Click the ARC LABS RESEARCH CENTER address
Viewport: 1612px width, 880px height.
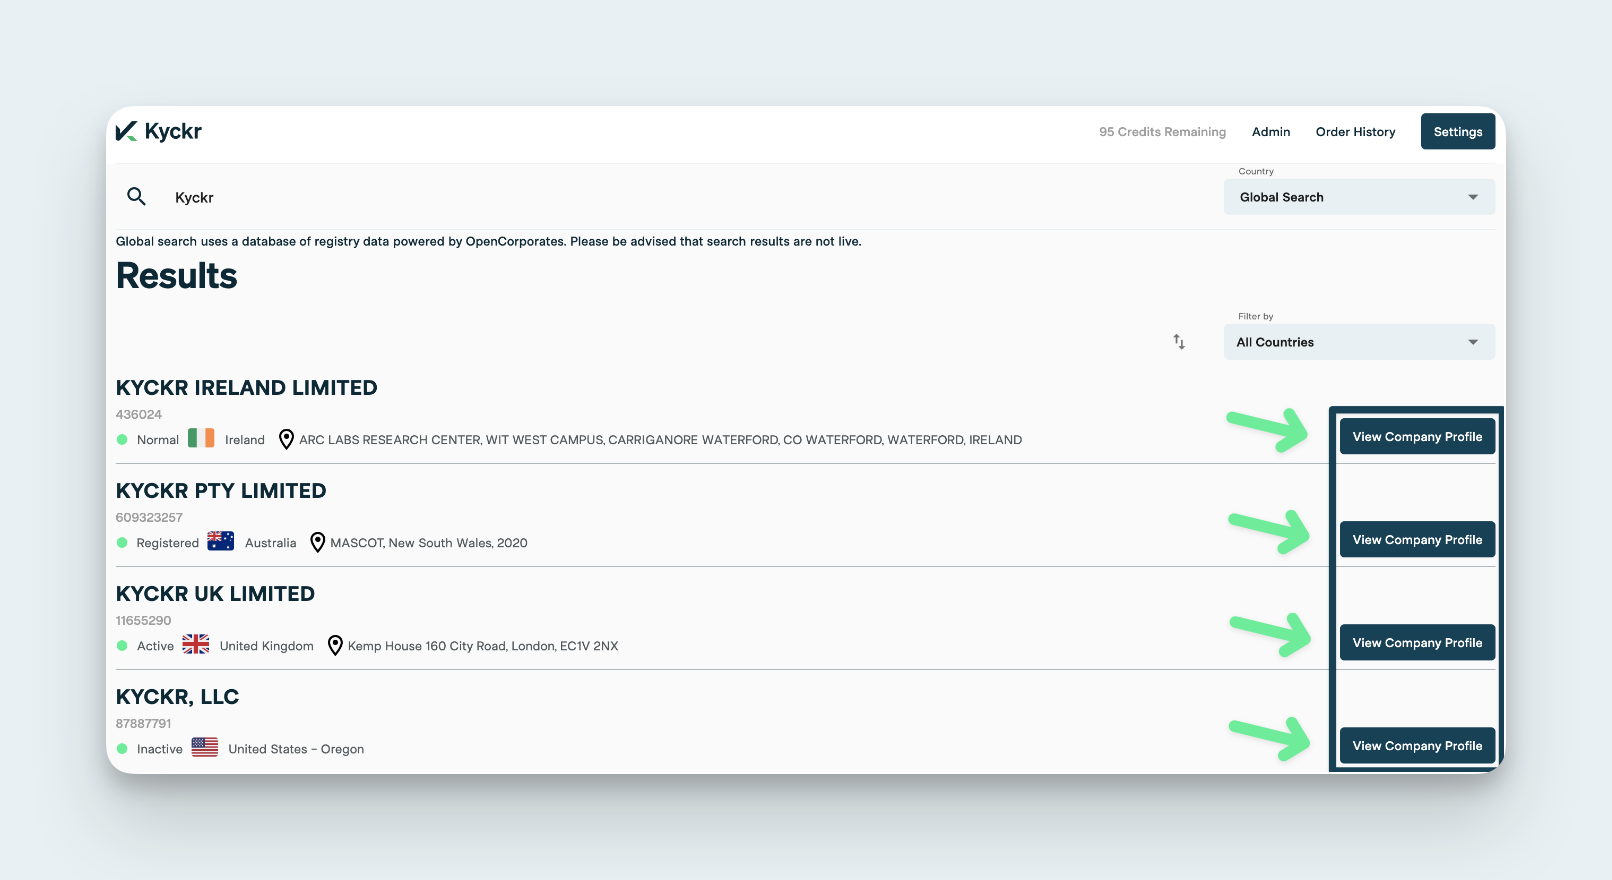pos(660,440)
